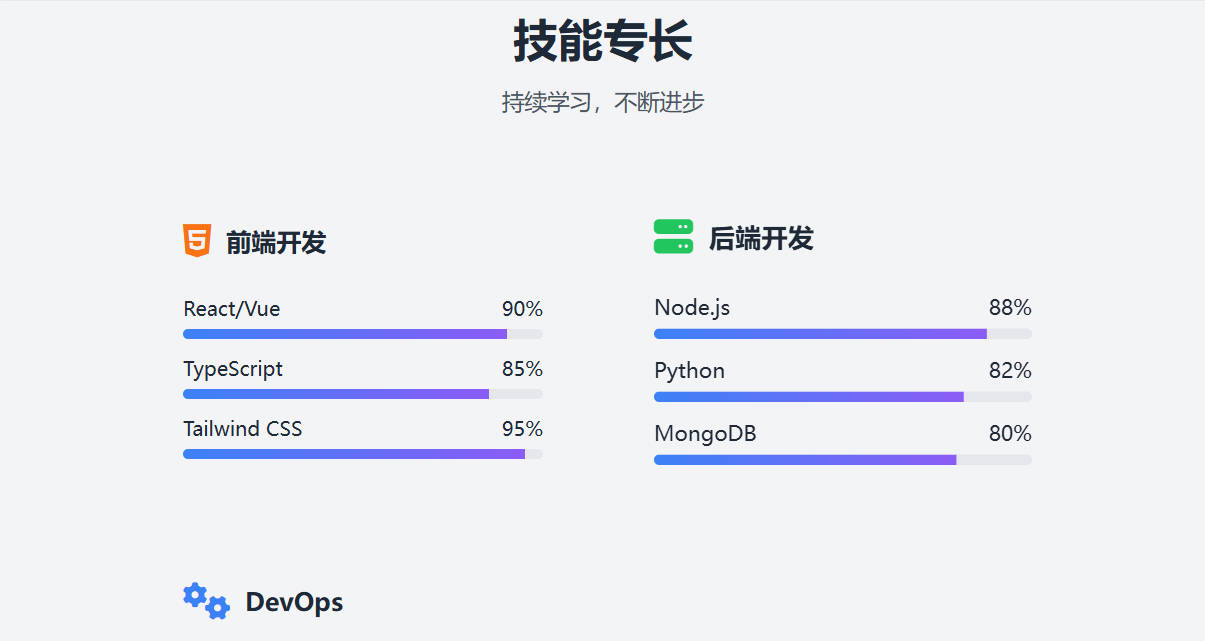Click the 82% value next to Python
The width and height of the screenshot is (1205, 641).
(1010, 371)
